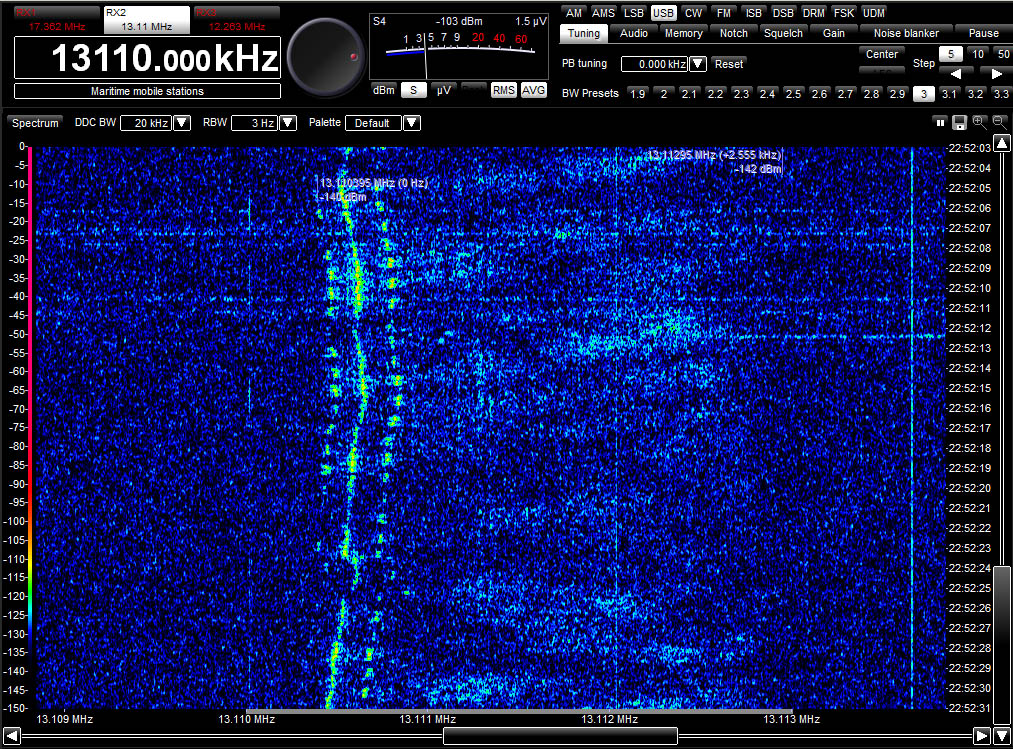This screenshot has width=1013, height=749.
Task: Open the Audio tab
Action: 634,34
